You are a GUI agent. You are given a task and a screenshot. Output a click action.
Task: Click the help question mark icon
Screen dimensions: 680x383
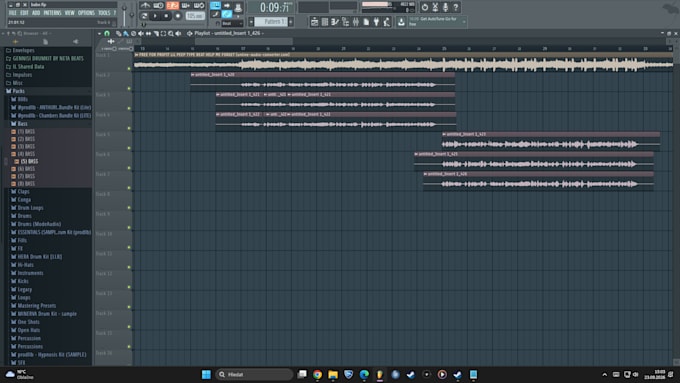point(456,7)
